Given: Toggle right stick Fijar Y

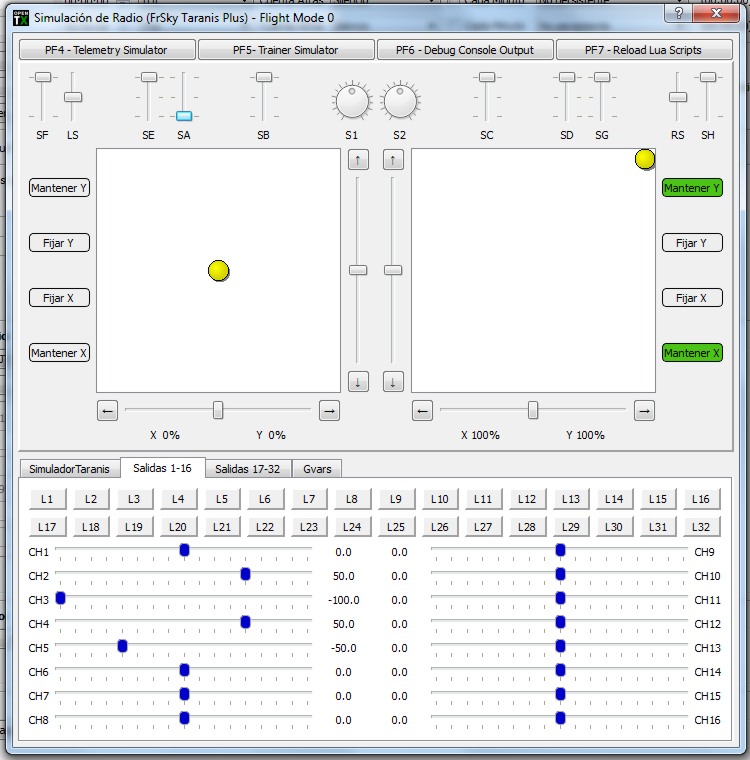Looking at the screenshot, I should tap(692, 243).
